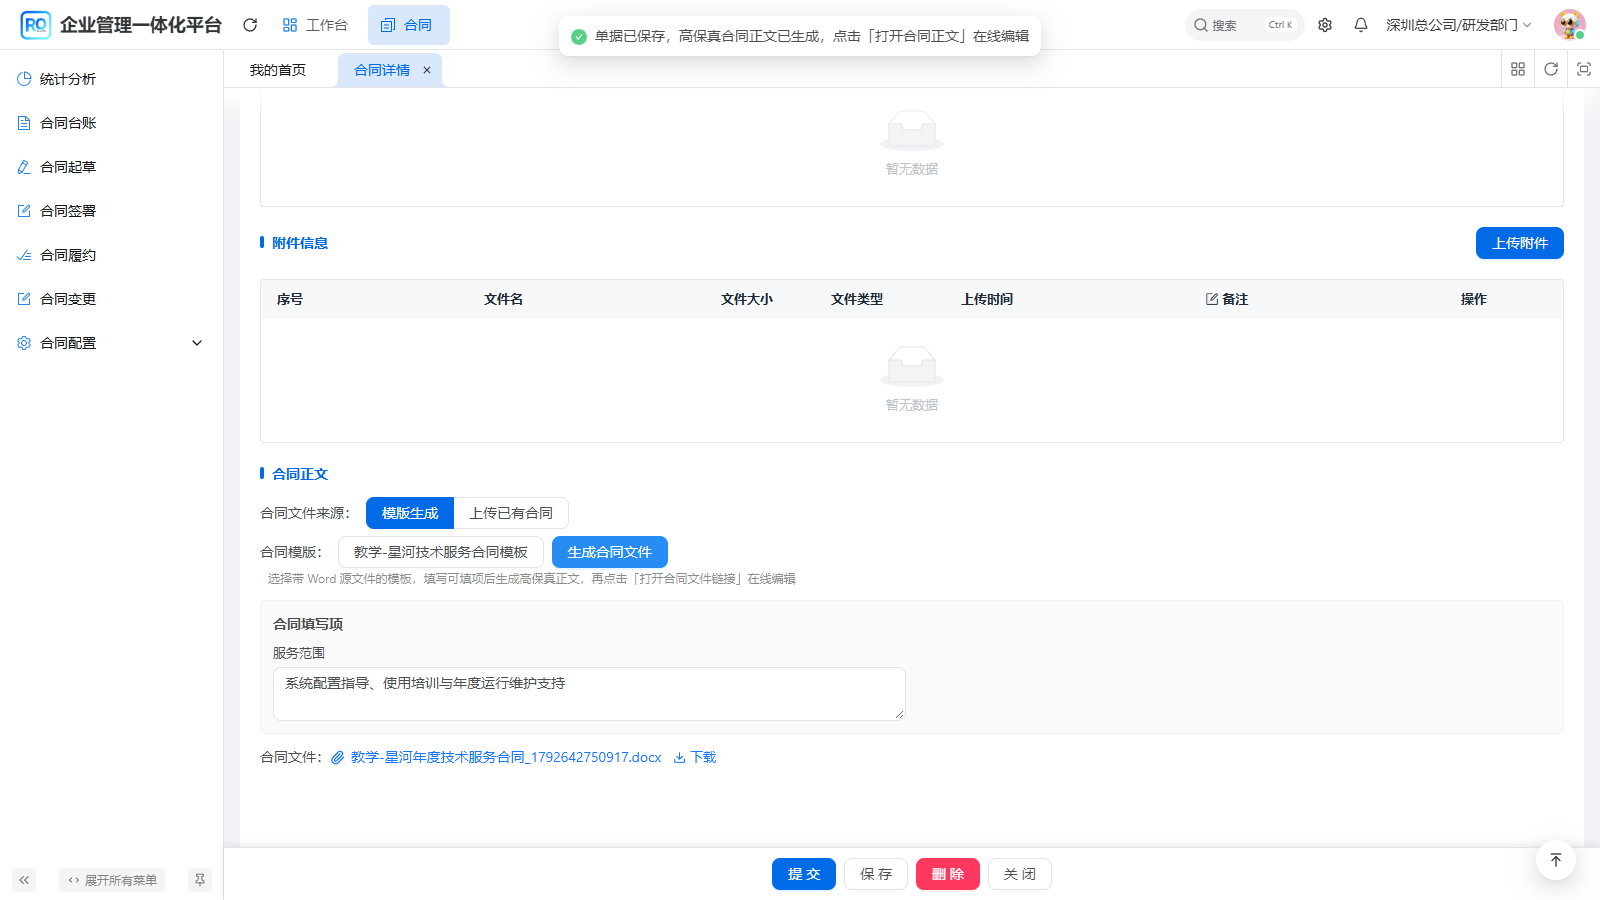The image size is (1600, 900).
Task: Click the page reload icon beside platform title
Action: (x=250, y=25)
